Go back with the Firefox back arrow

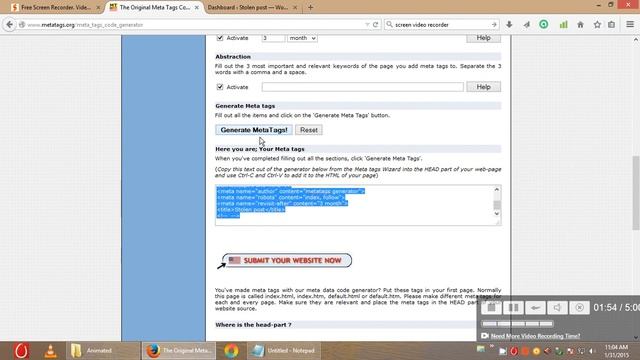(9, 24)
